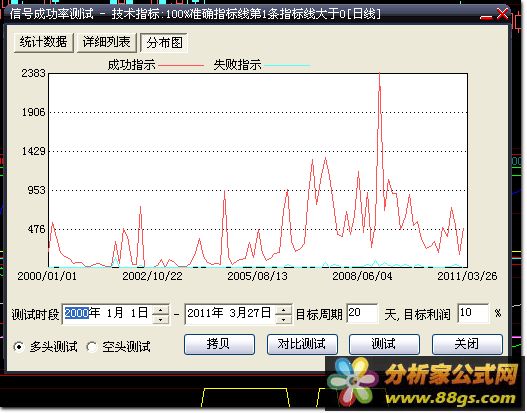Start the 测试 button
The height and width of the screenshot is (413, 527).
pos(384,344)
